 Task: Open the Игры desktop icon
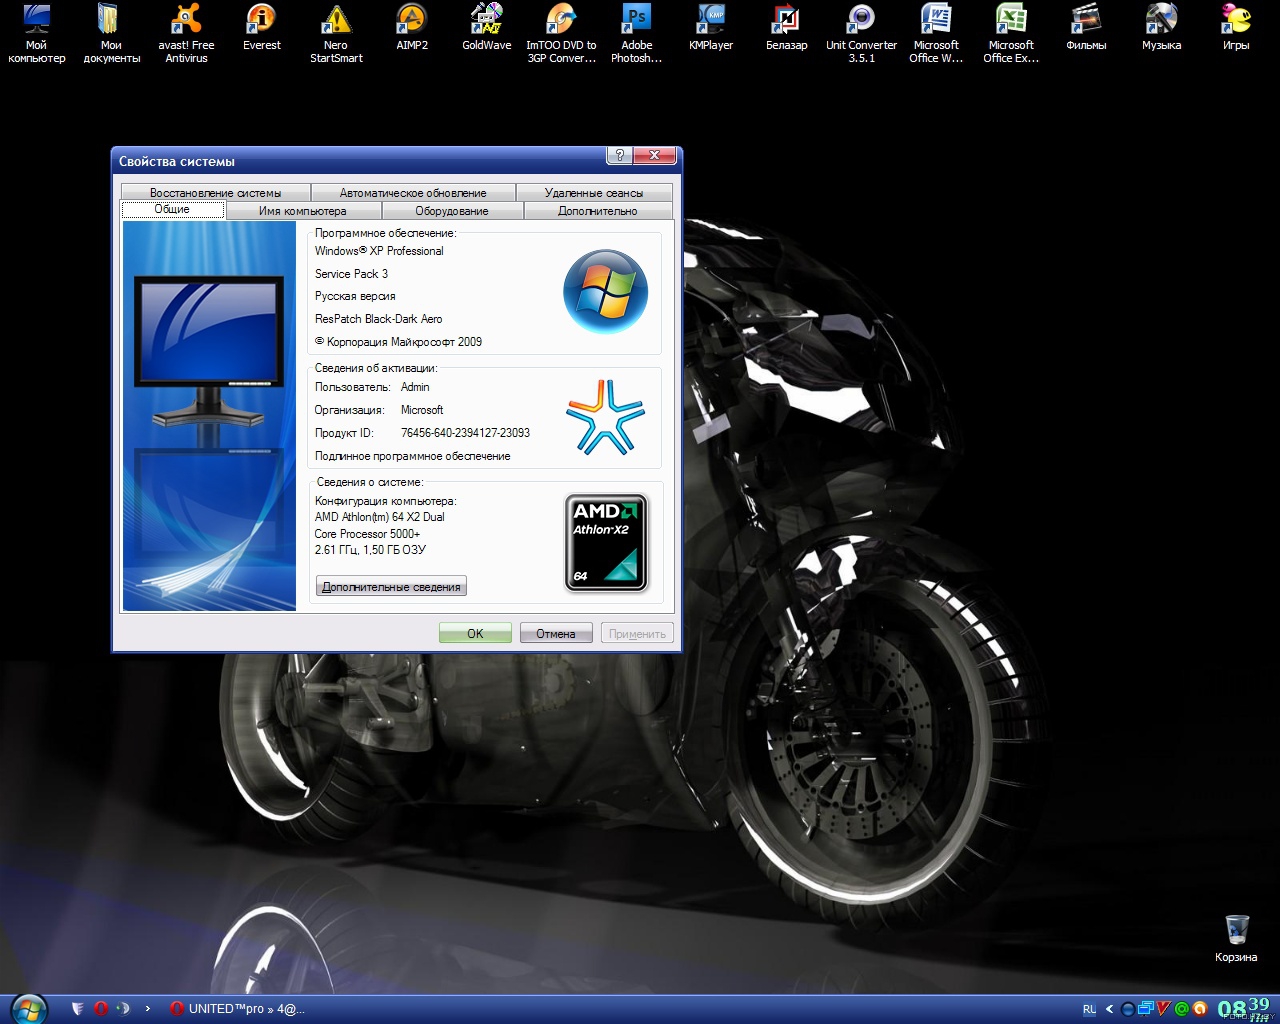pyautogui.click(x=1236, y=27)
